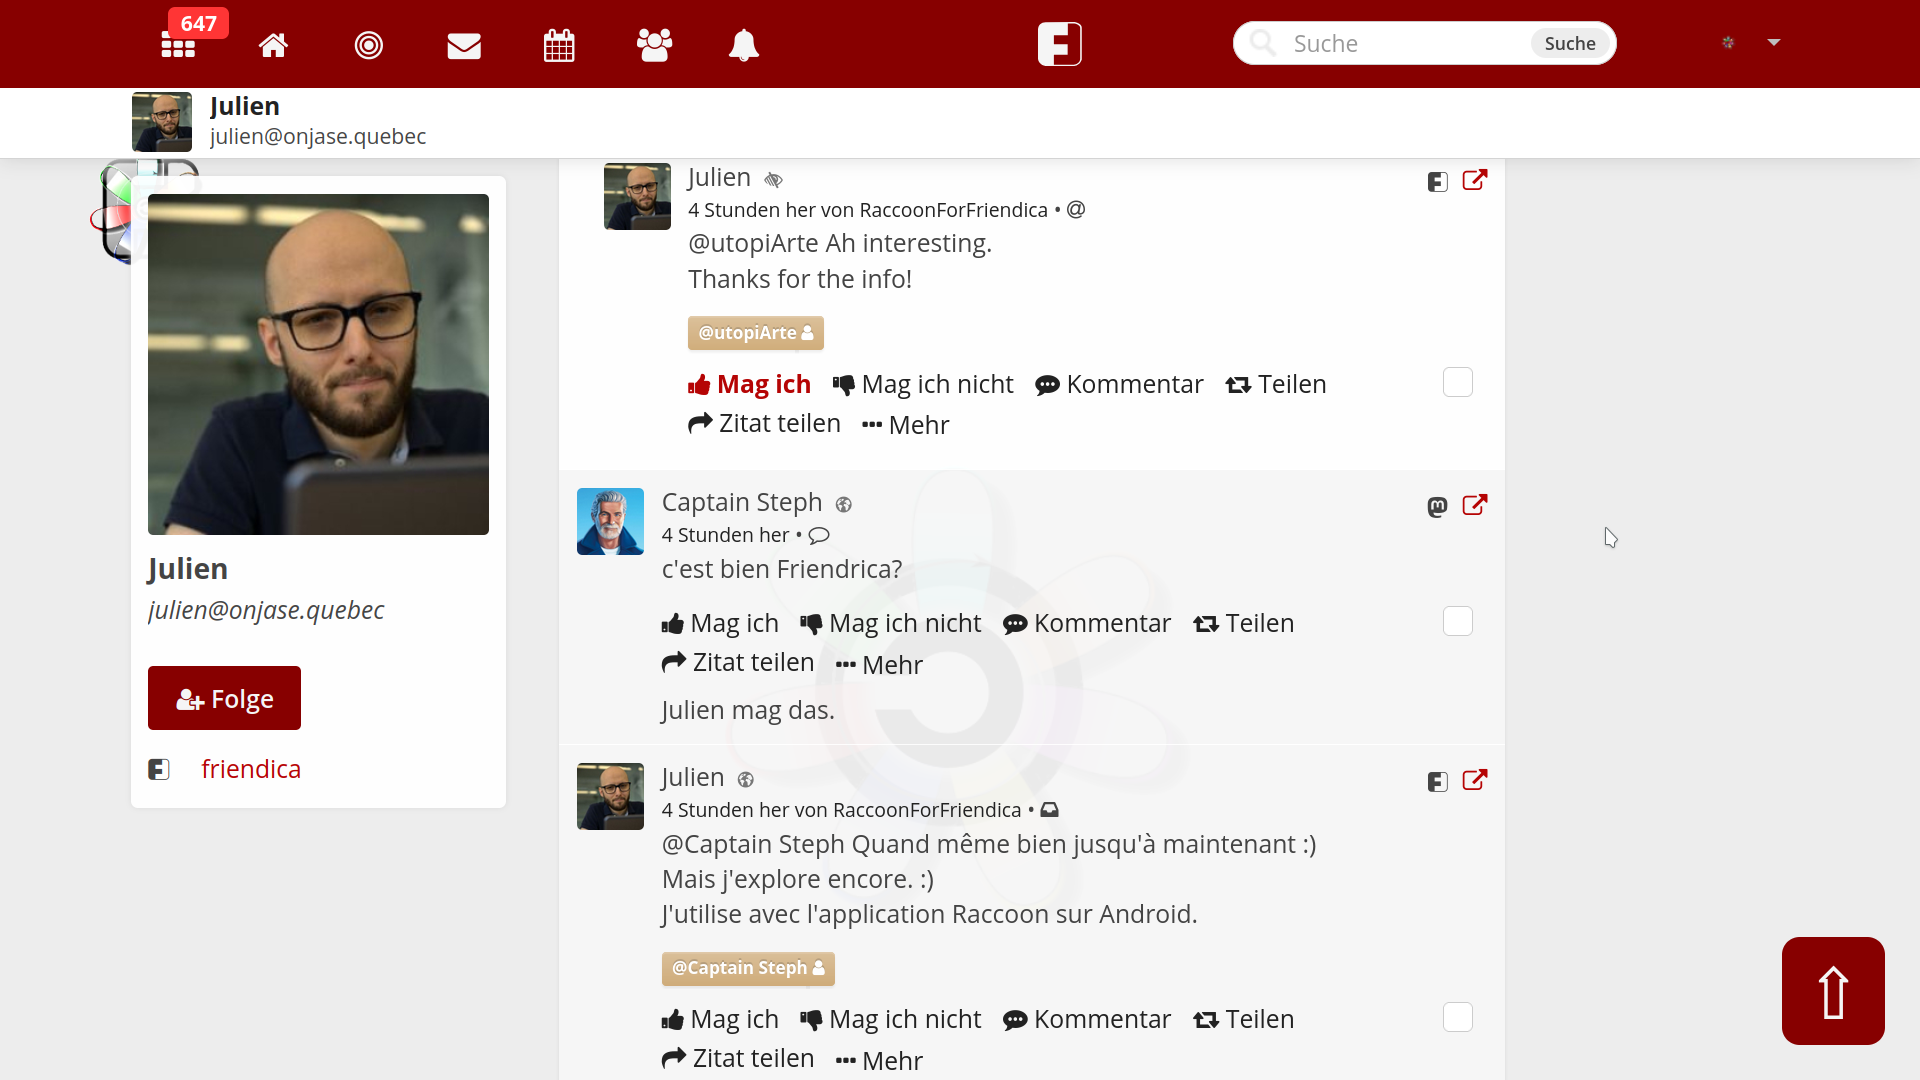Click Teilen on Raccoon Android reply
This screenshot has width=1920, height=1080.
pos(1244,1019)
